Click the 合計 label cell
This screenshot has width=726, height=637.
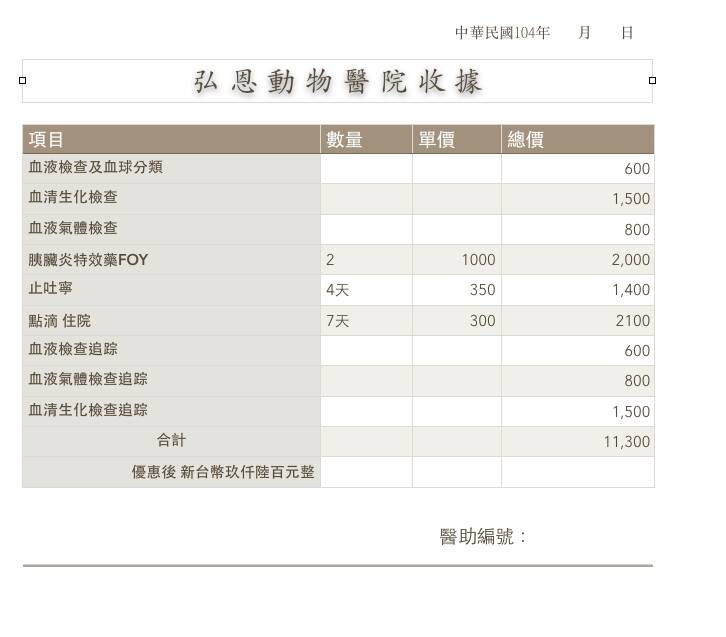click(171, 441)
